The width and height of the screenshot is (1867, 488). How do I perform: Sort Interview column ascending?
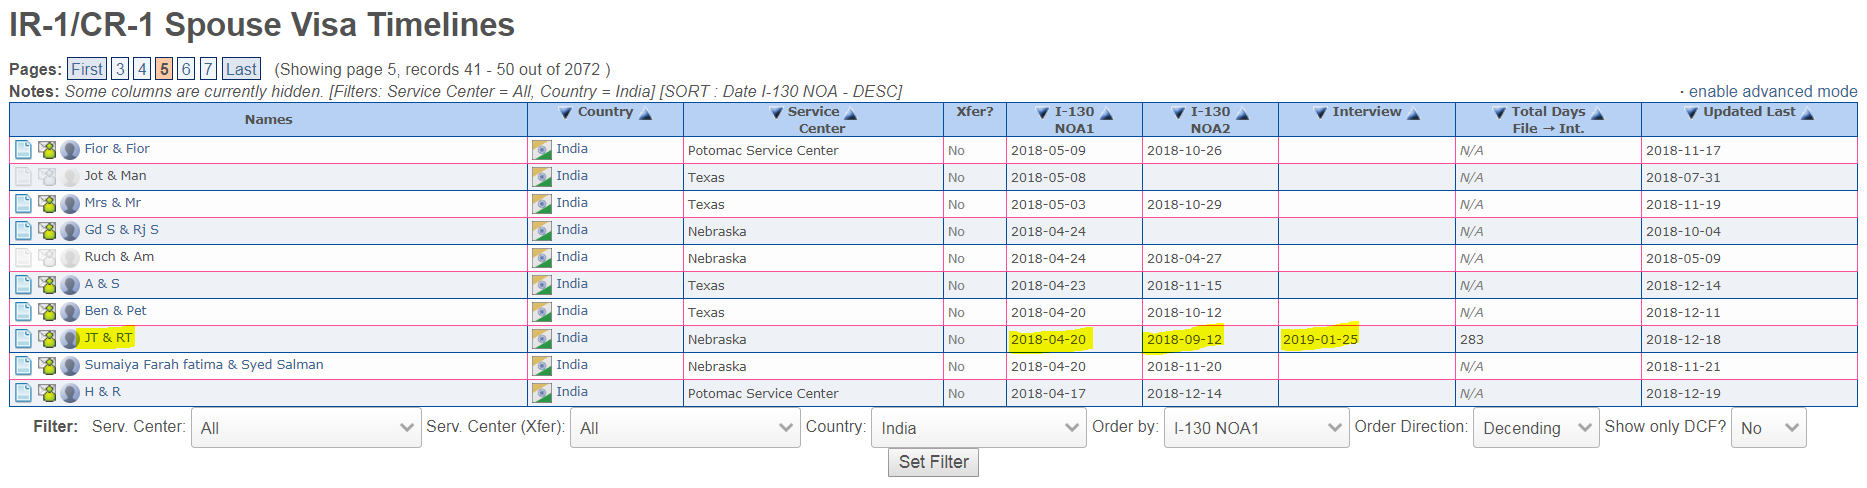1413,114
